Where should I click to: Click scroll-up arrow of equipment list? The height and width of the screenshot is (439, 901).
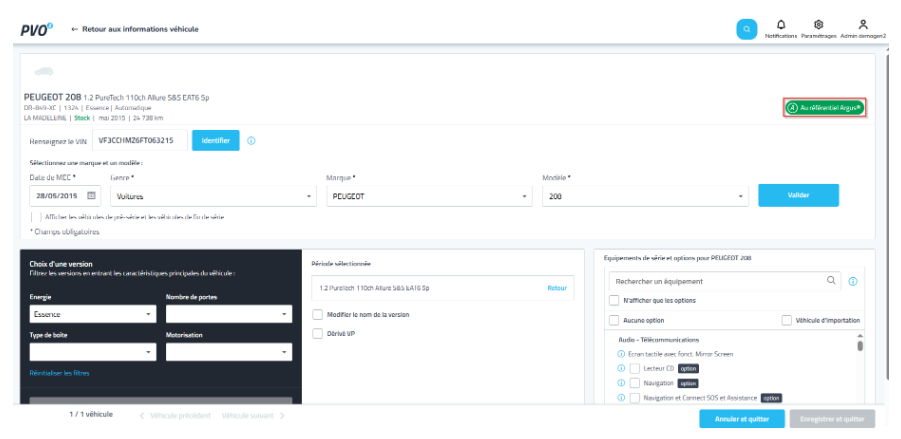860,336
